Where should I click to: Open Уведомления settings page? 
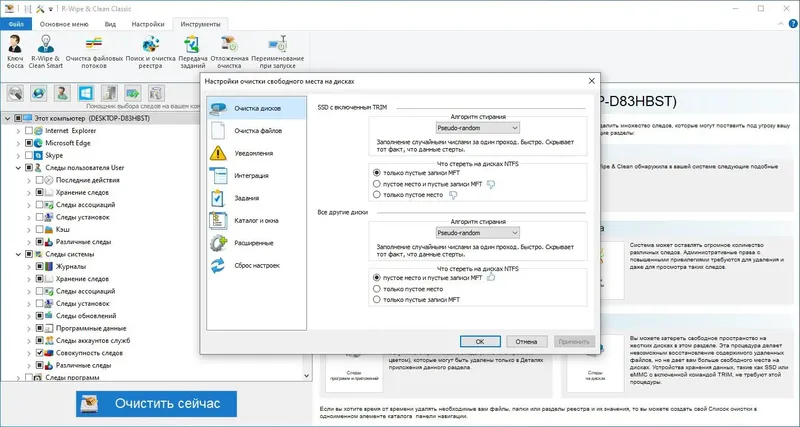256,153
